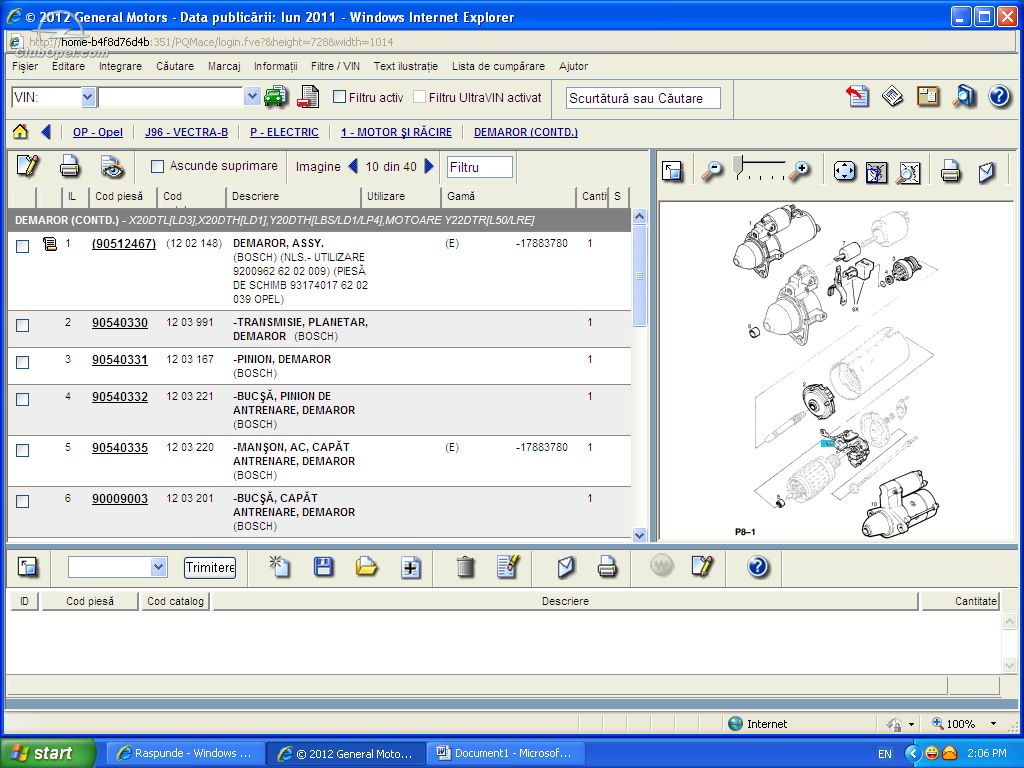Print the shopping list with the printer icon

tap(607, 566)
